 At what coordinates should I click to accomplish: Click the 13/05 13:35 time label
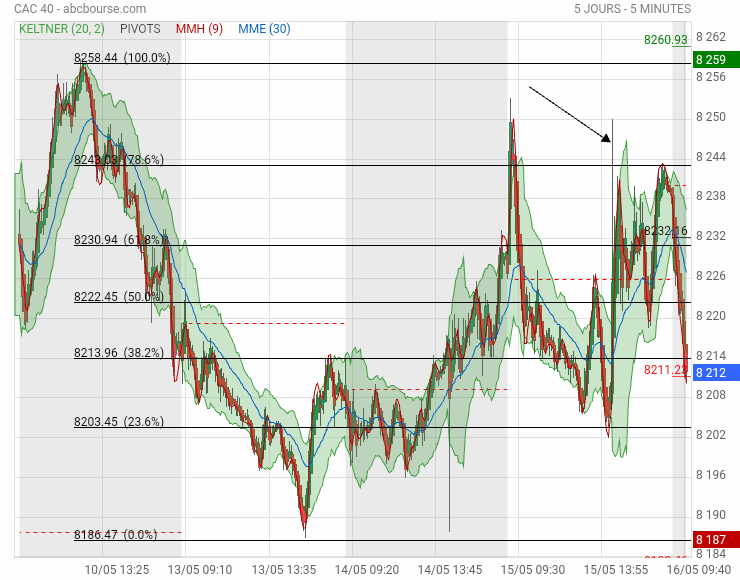pyautogui.click(x=284, y=570)
